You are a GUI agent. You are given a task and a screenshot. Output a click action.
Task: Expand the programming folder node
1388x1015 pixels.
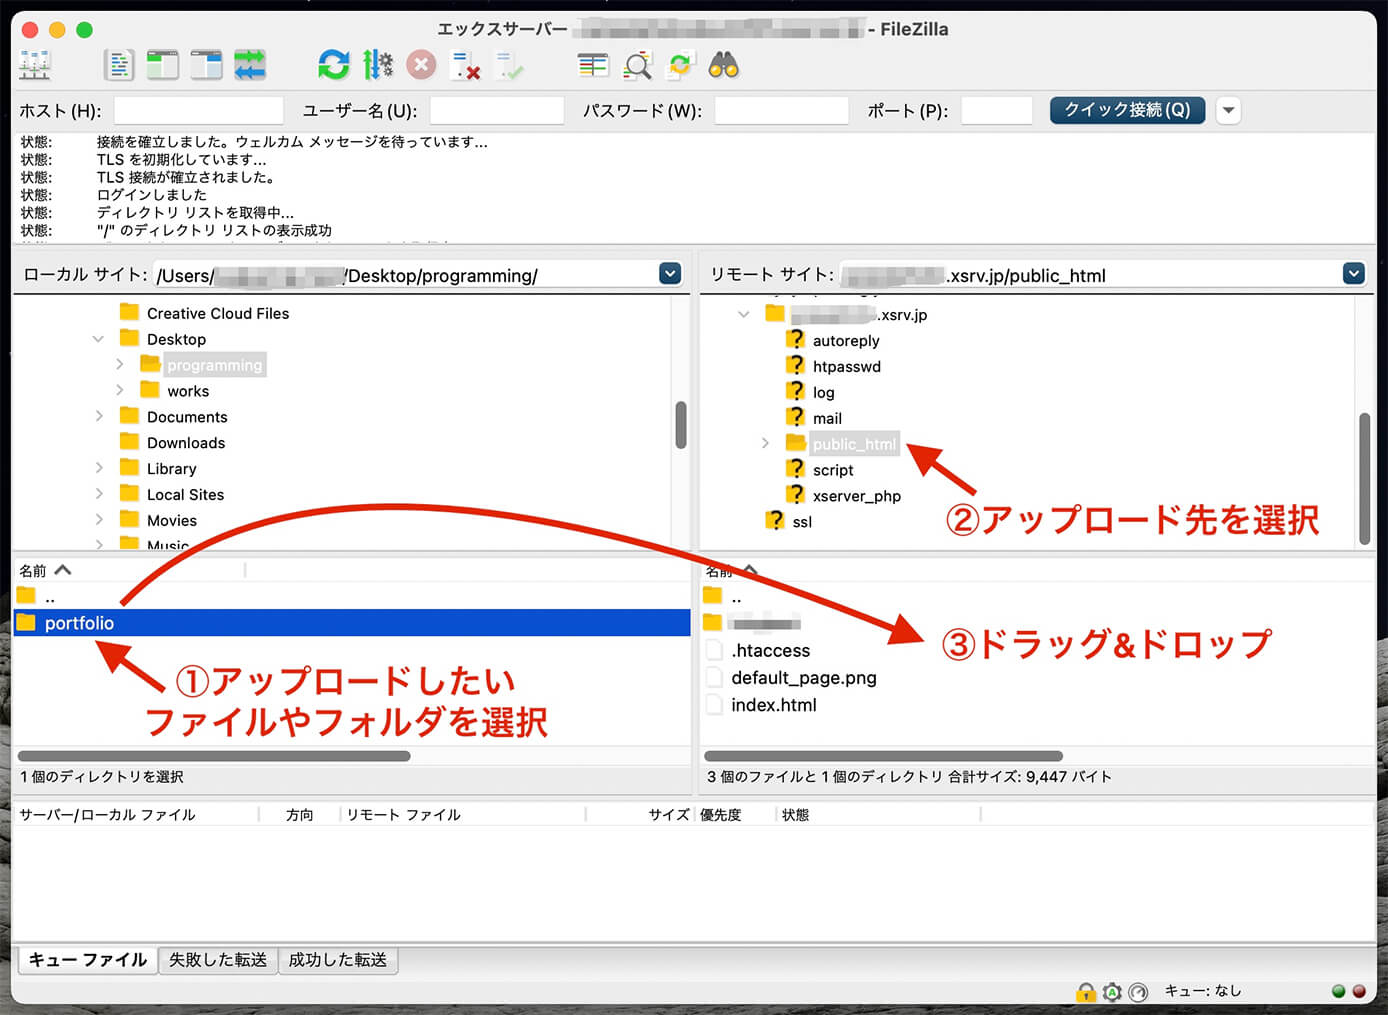(x=120, y=364)
